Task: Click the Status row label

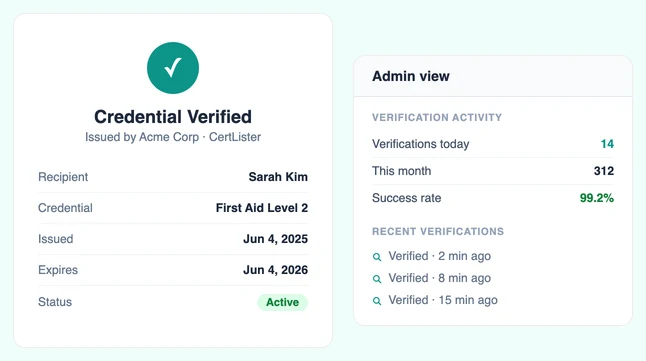Action: 55,302
